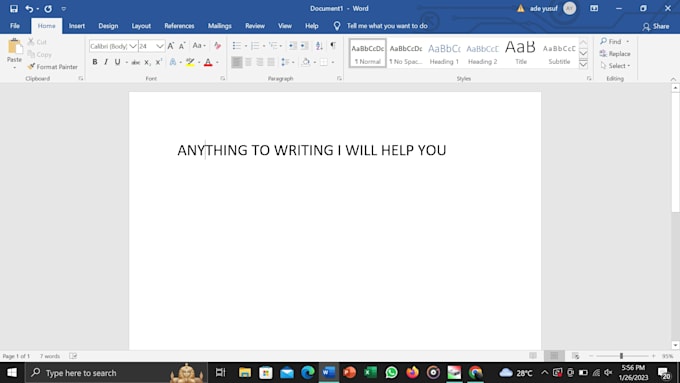680x383 pixels.
Task: Click Cut in Clipboard group
Action: tap(37, 42)
